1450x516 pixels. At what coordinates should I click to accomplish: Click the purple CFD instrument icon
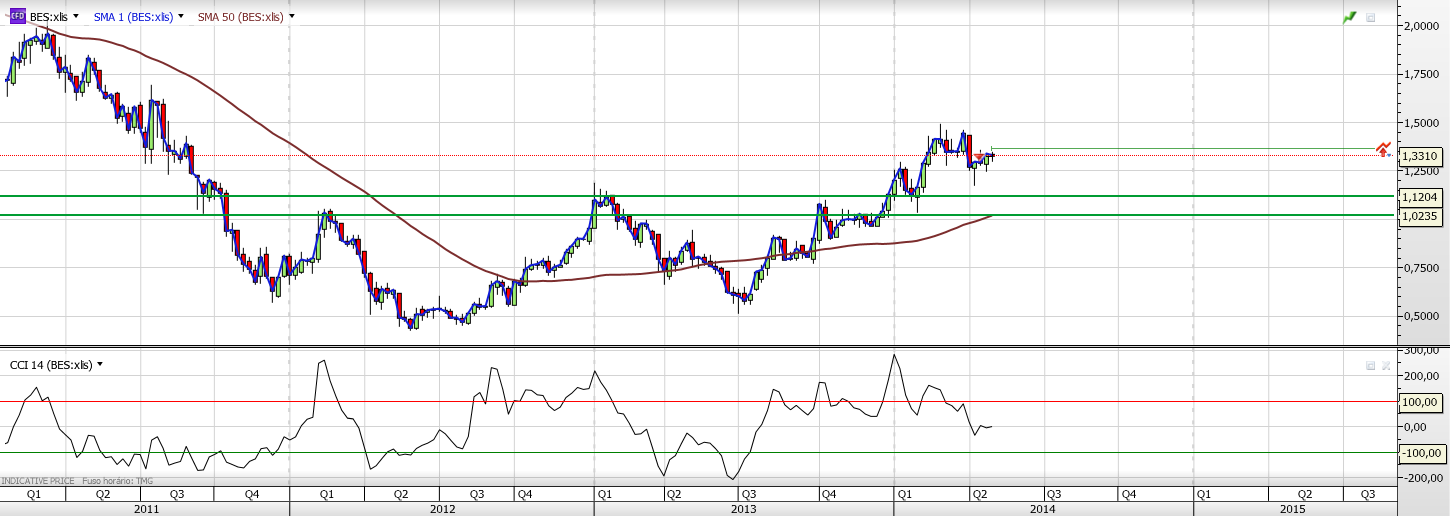point(17,16)
